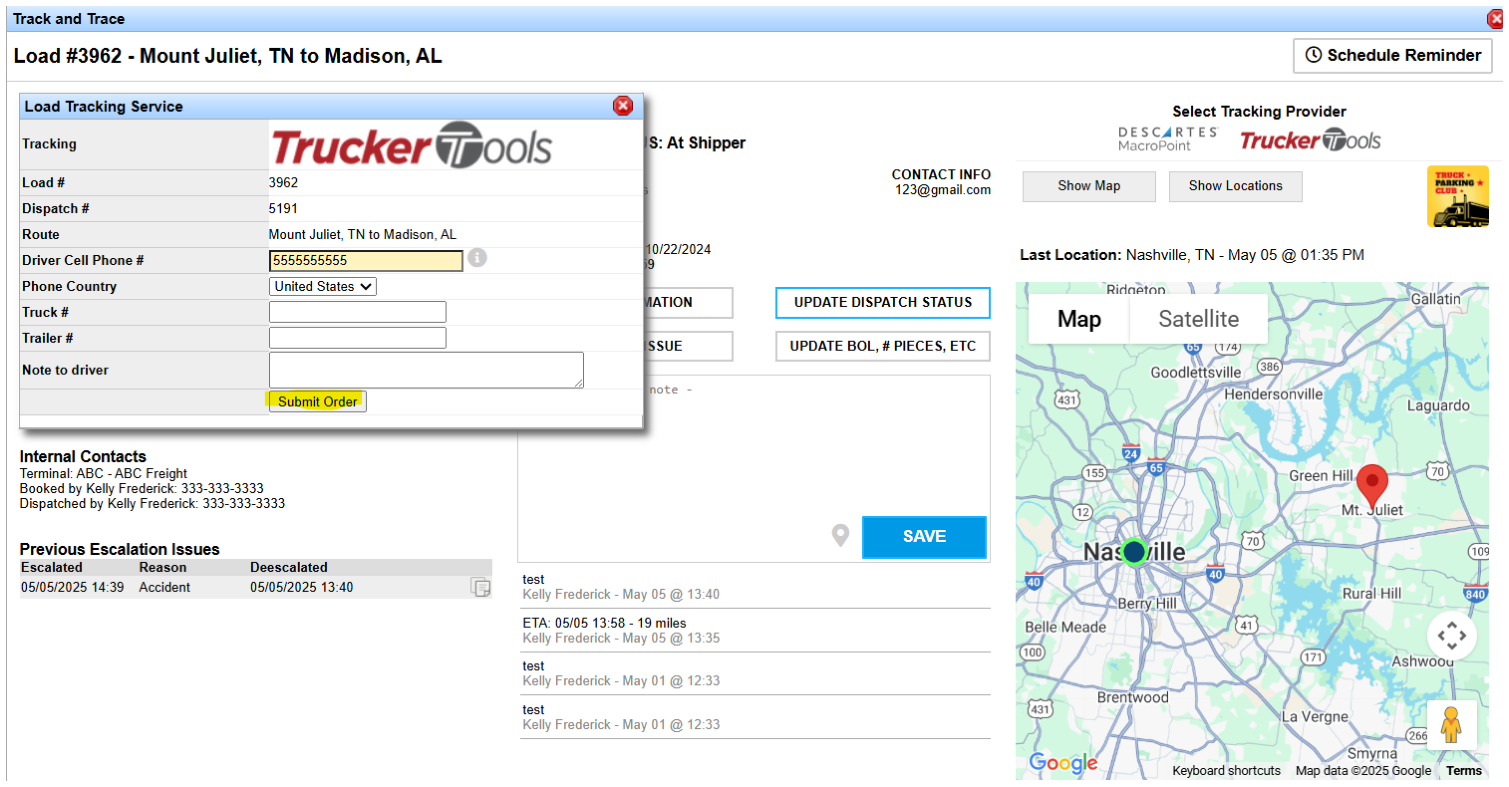Click the Schedule Reminder button
This screenshot has width=1509, height=787.
tap(1393, 55)
